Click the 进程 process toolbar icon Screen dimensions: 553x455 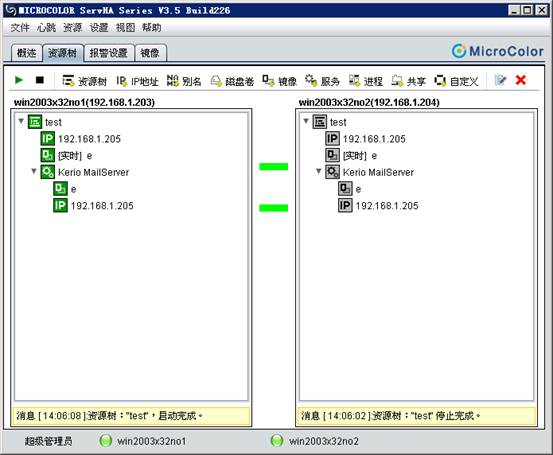coord(366,81)
